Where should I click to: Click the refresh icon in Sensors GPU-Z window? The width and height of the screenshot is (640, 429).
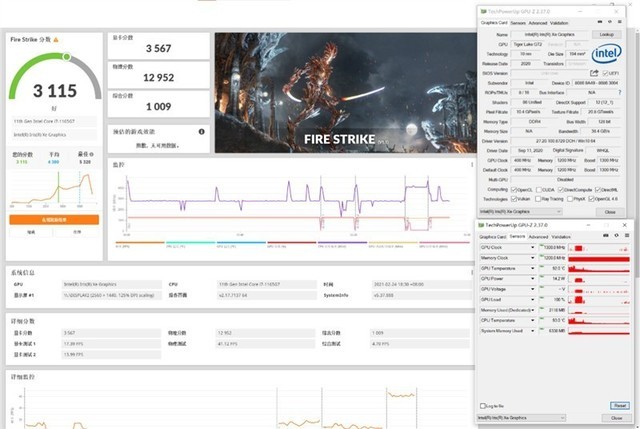616,236
